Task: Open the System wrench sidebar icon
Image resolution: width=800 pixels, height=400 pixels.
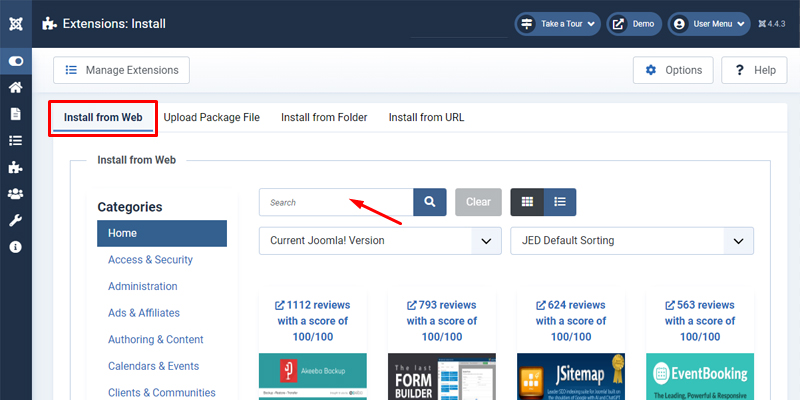Action: click(x=16, y=220)
